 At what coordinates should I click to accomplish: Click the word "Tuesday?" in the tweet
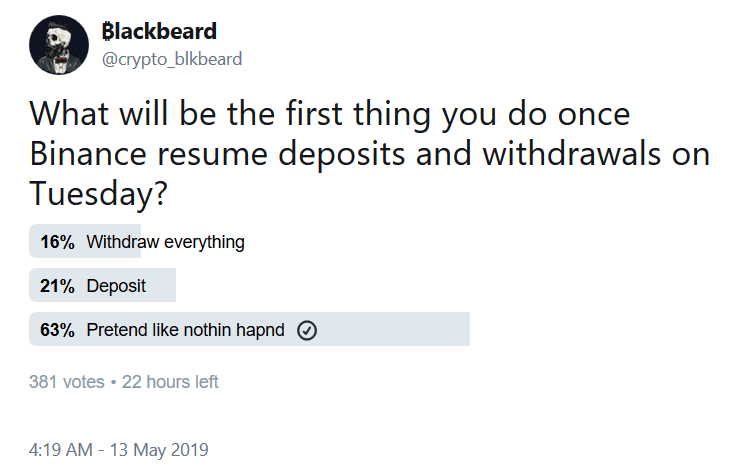tap(99, 194)
